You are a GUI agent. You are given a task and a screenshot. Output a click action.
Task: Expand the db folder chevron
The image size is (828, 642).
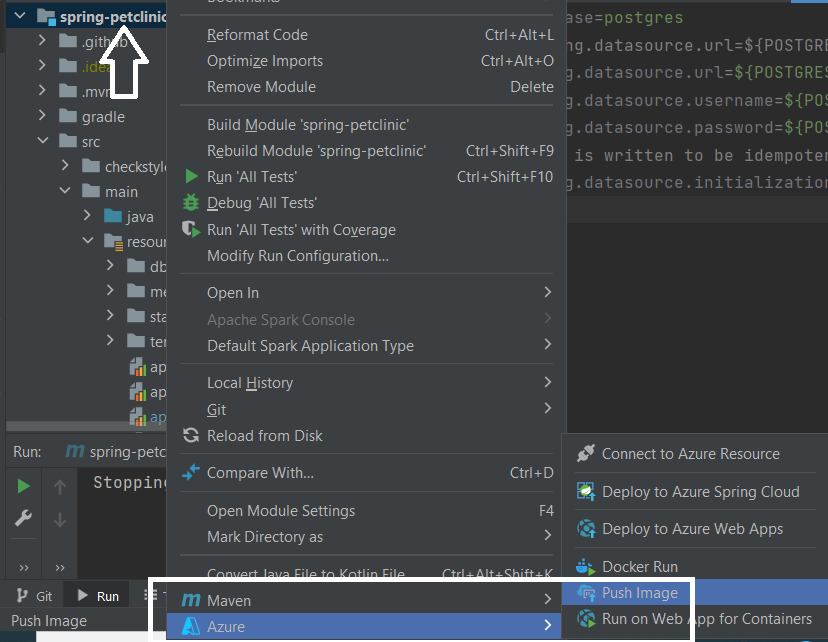[110, 265]
